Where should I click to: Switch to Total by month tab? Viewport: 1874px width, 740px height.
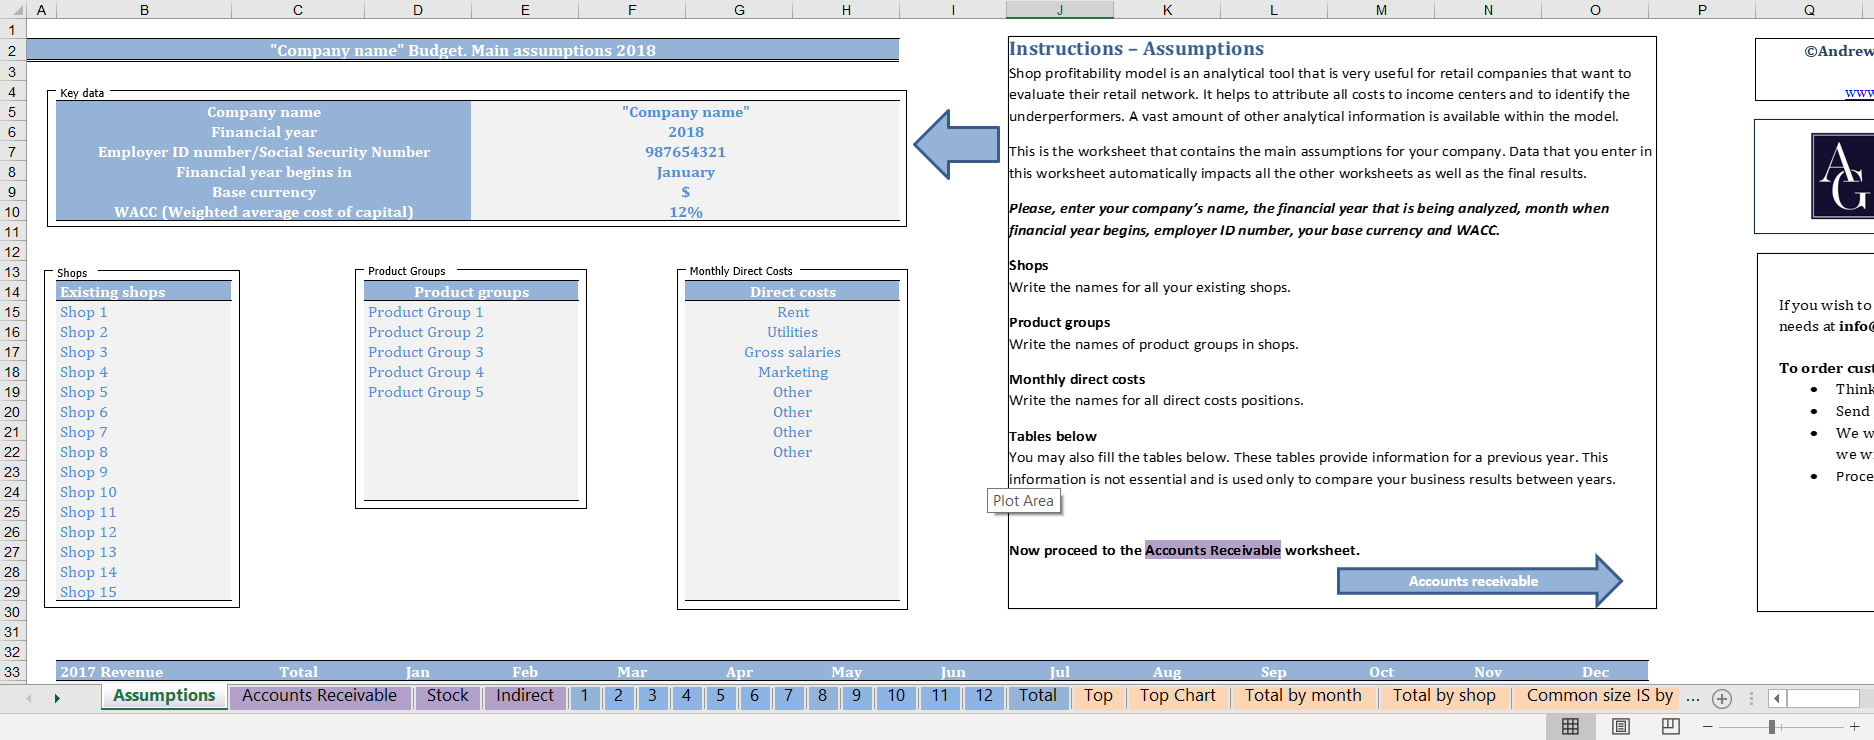click(1302, 696)
